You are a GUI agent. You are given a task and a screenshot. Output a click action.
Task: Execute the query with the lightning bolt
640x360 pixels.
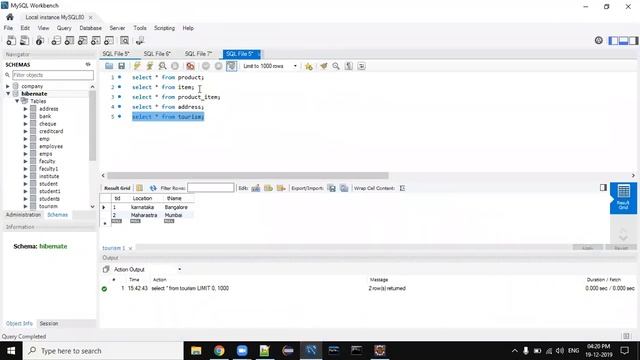click(137, 66)
